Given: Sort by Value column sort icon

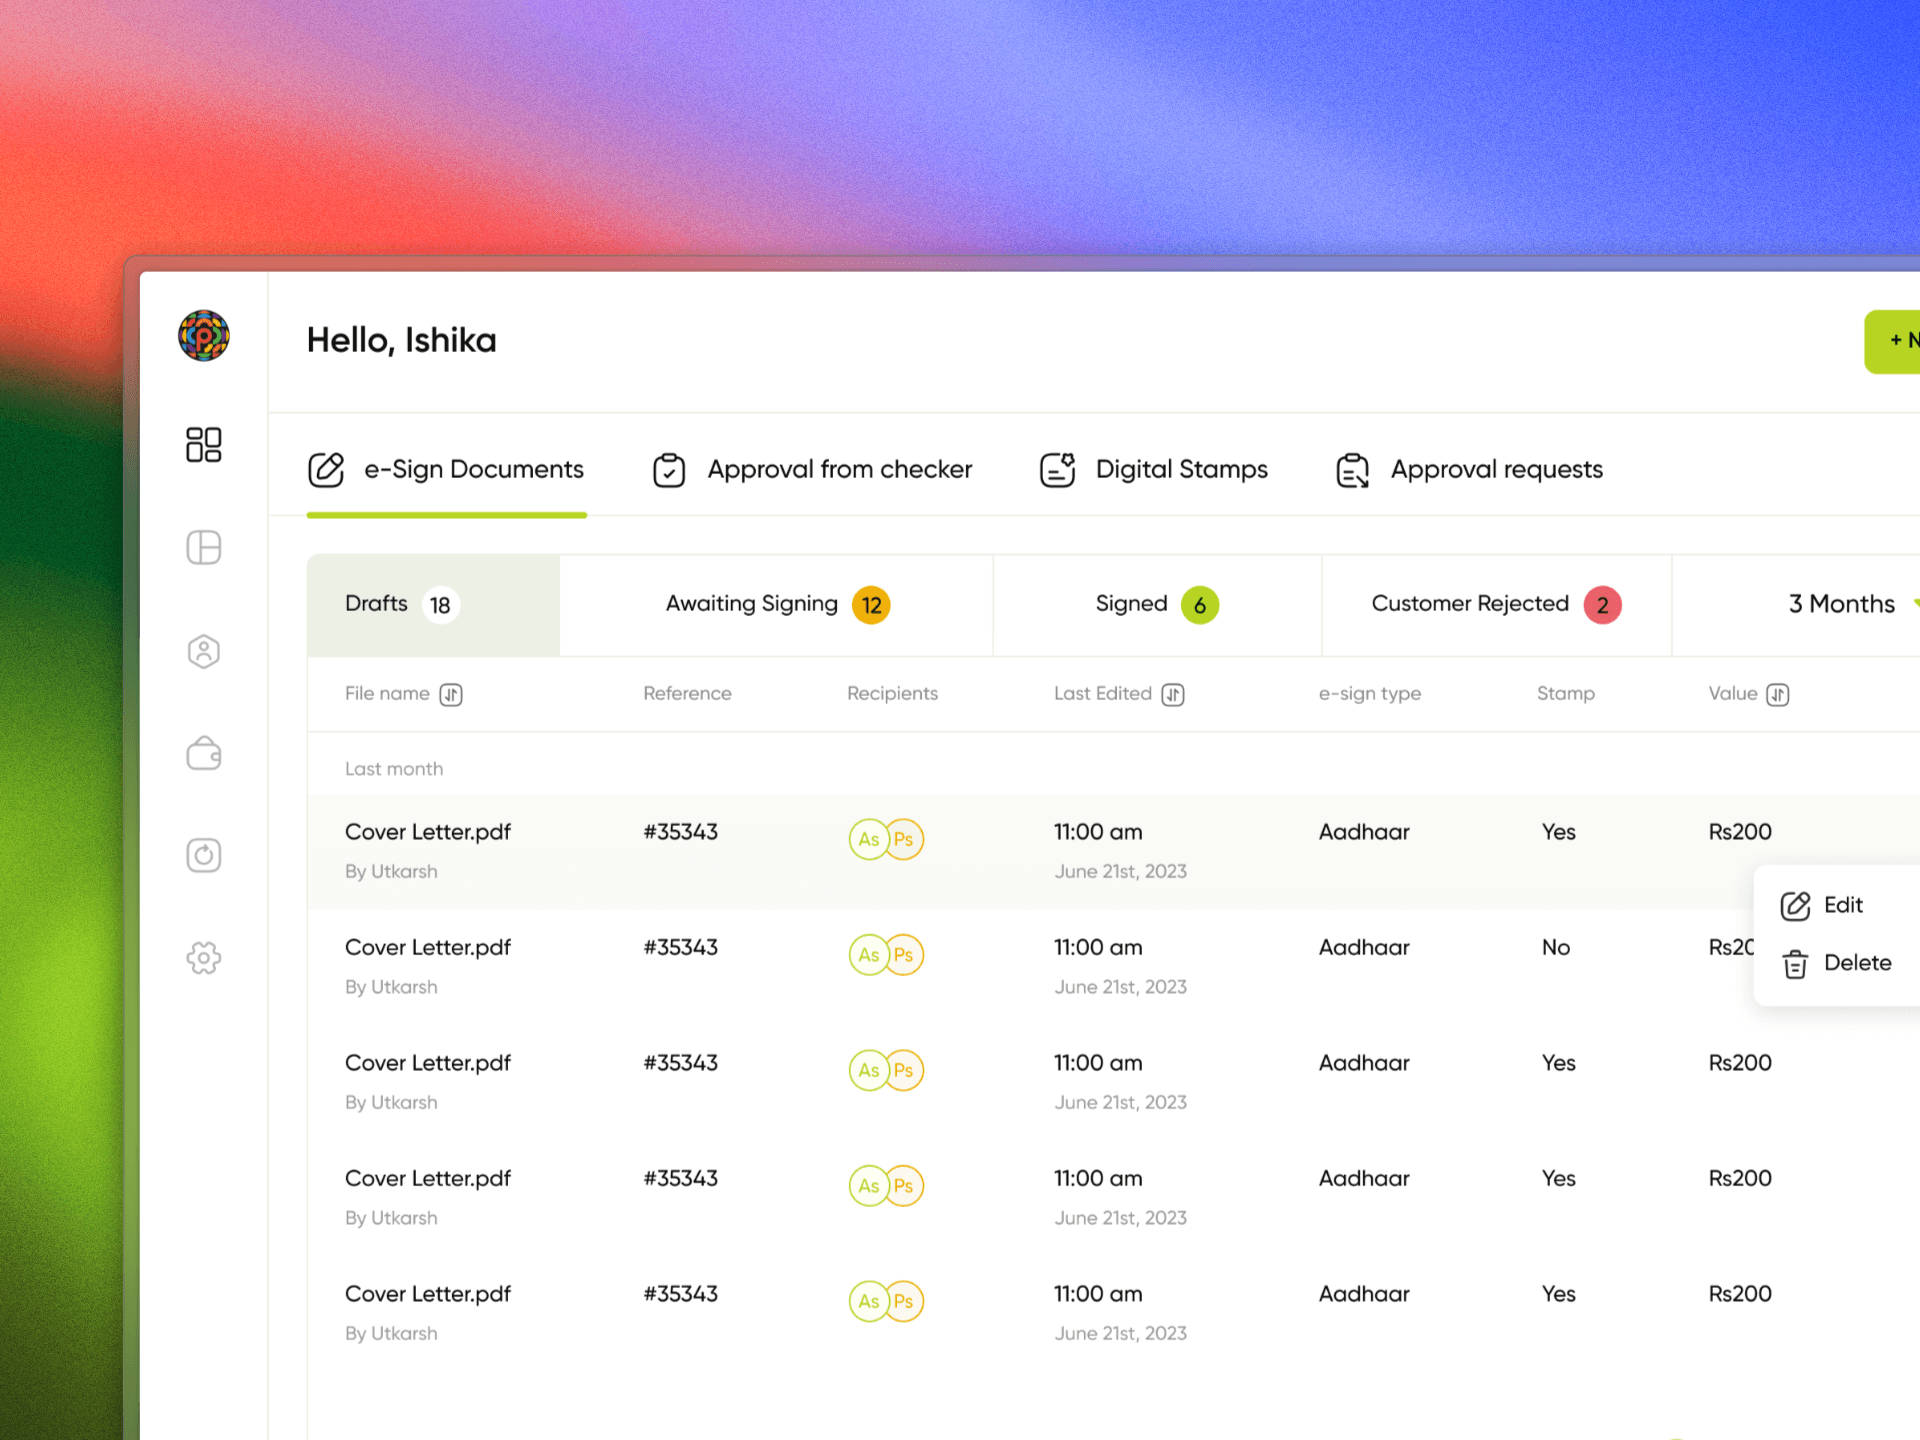Looking at the screenshot, I should tap(1777, 694).
